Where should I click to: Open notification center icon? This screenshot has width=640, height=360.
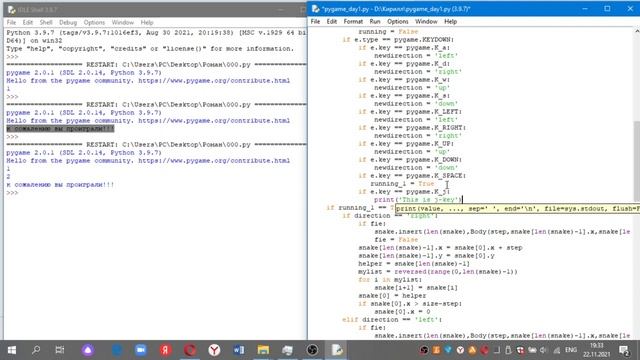point(624,350)
